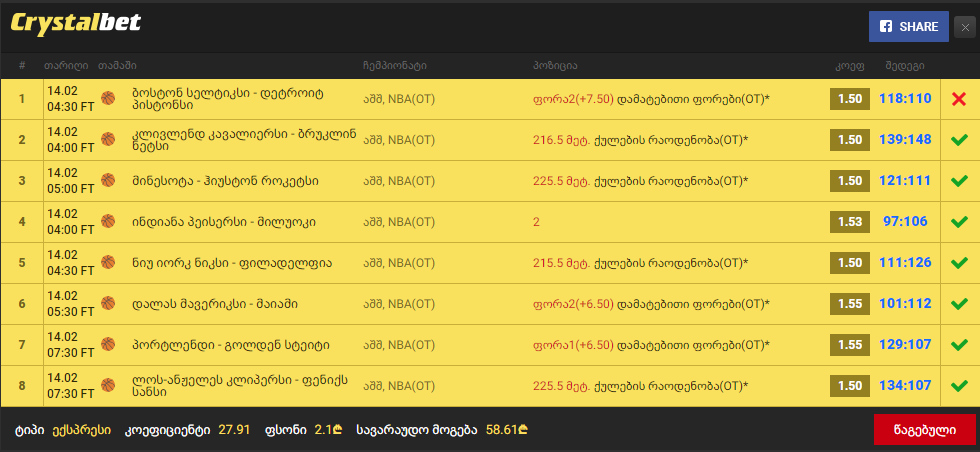Select the მინესოტა - ჰიუსტონ როკეტსი match
Screen dimensions: 980x452
(x=225, y=181)
